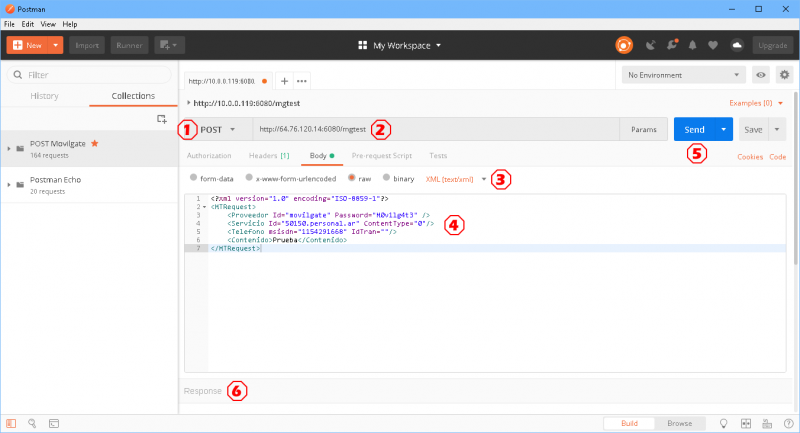Open the Send button dropdown arrow
This screenshot has width=800, height=433.
[723, 130]
